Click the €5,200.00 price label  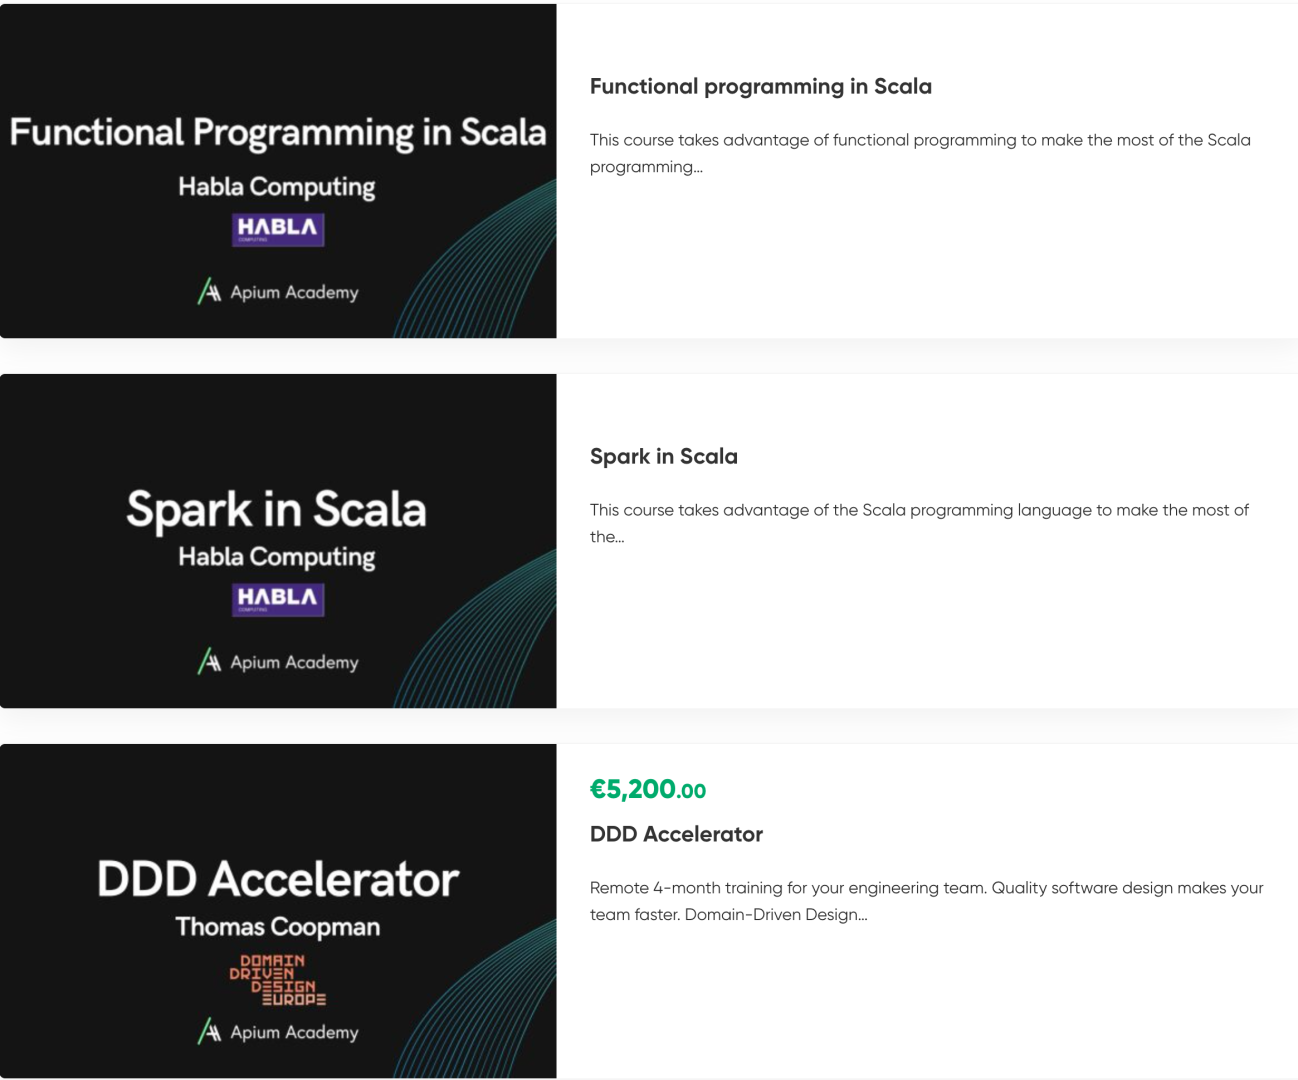648,790
